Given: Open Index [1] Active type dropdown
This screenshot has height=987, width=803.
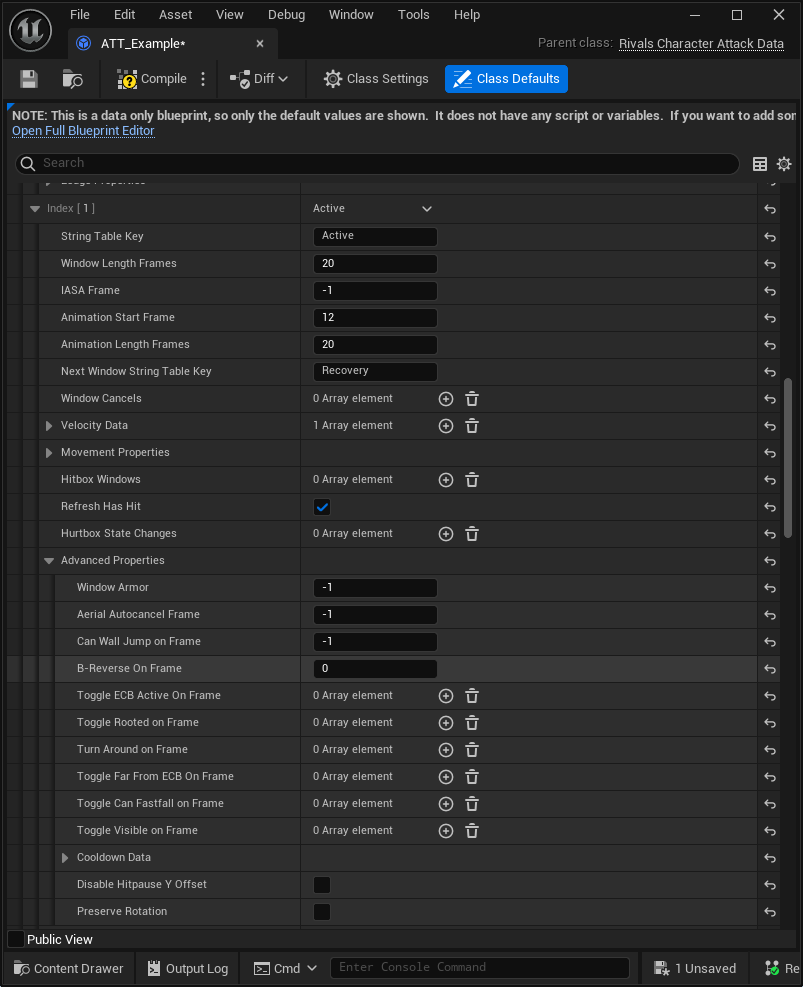Looking at the screenshot, I should [372, 208].
